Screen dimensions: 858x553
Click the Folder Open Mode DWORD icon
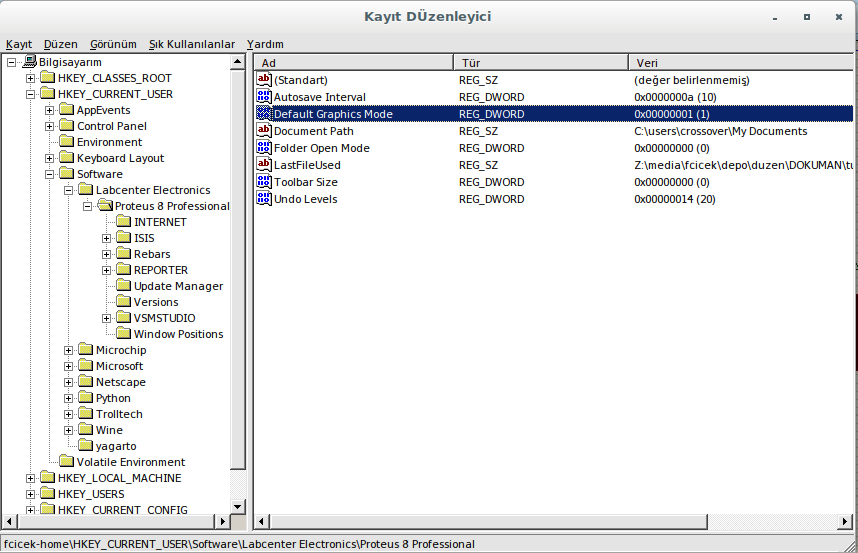click(x=264, y=148)
